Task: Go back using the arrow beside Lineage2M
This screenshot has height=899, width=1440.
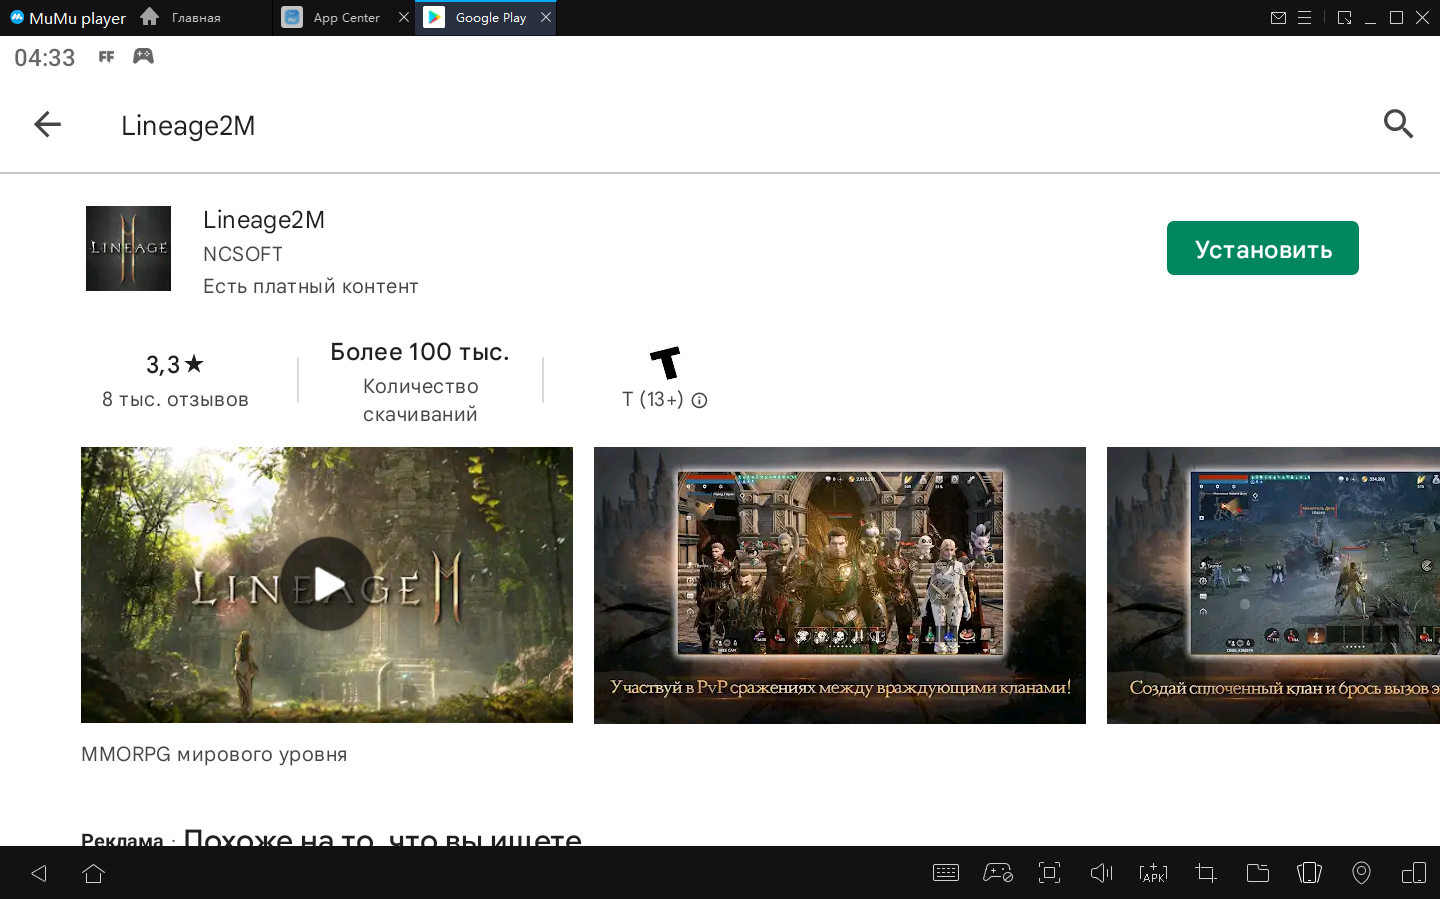Action: pyautogui.click(x=47, y=125)
